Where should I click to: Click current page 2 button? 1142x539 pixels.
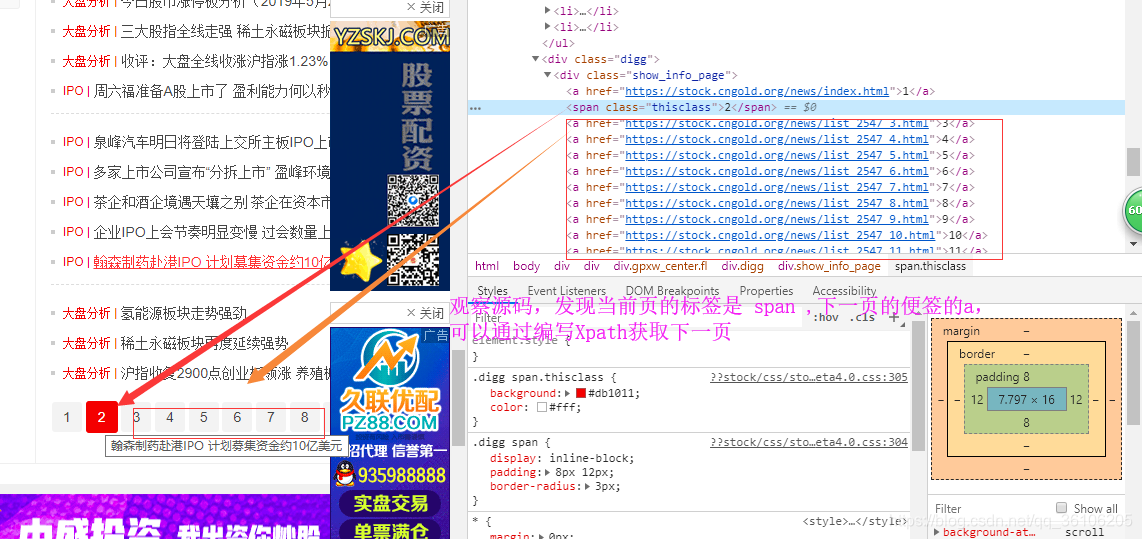(101, 417)
